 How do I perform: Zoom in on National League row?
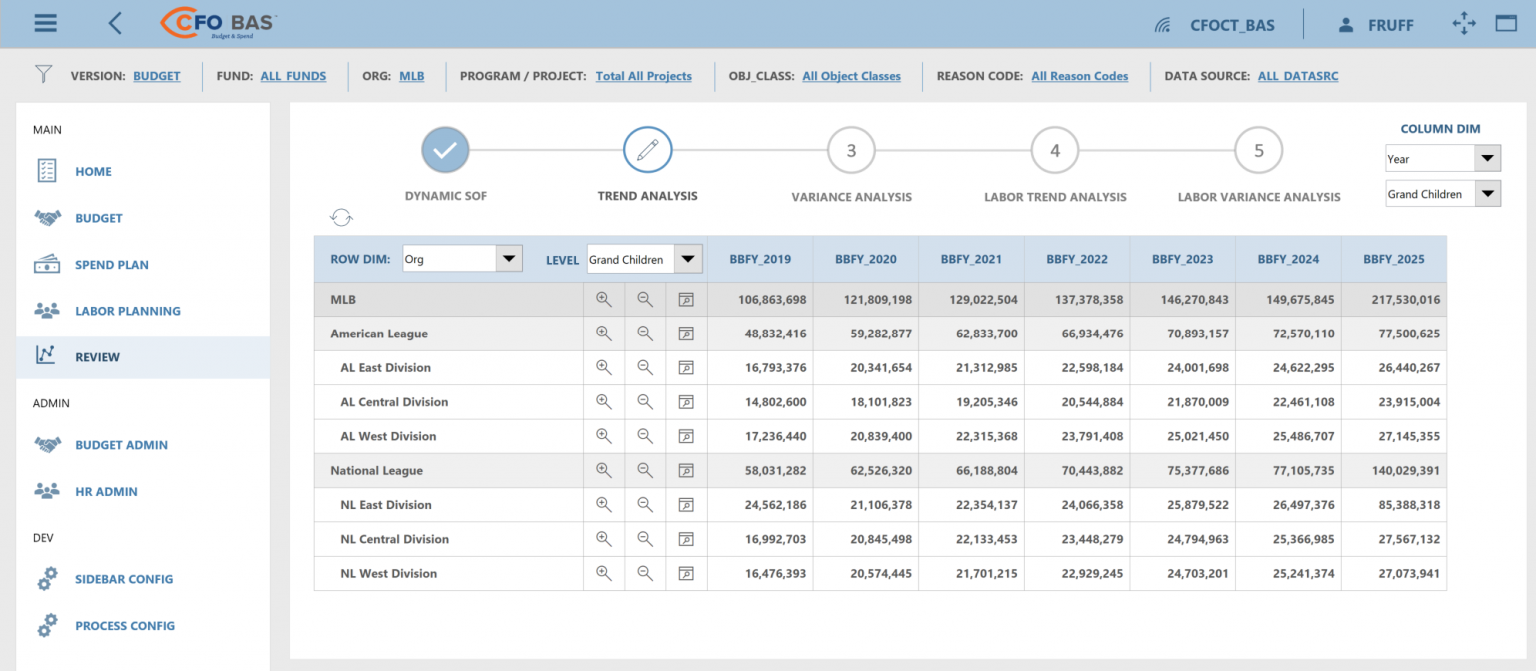pos(603,470)
